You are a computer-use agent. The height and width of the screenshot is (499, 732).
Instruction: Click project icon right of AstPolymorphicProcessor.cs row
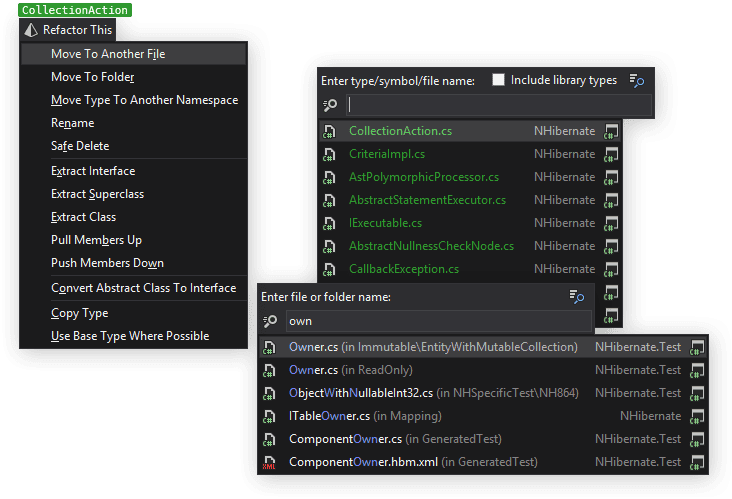(611, 177)
